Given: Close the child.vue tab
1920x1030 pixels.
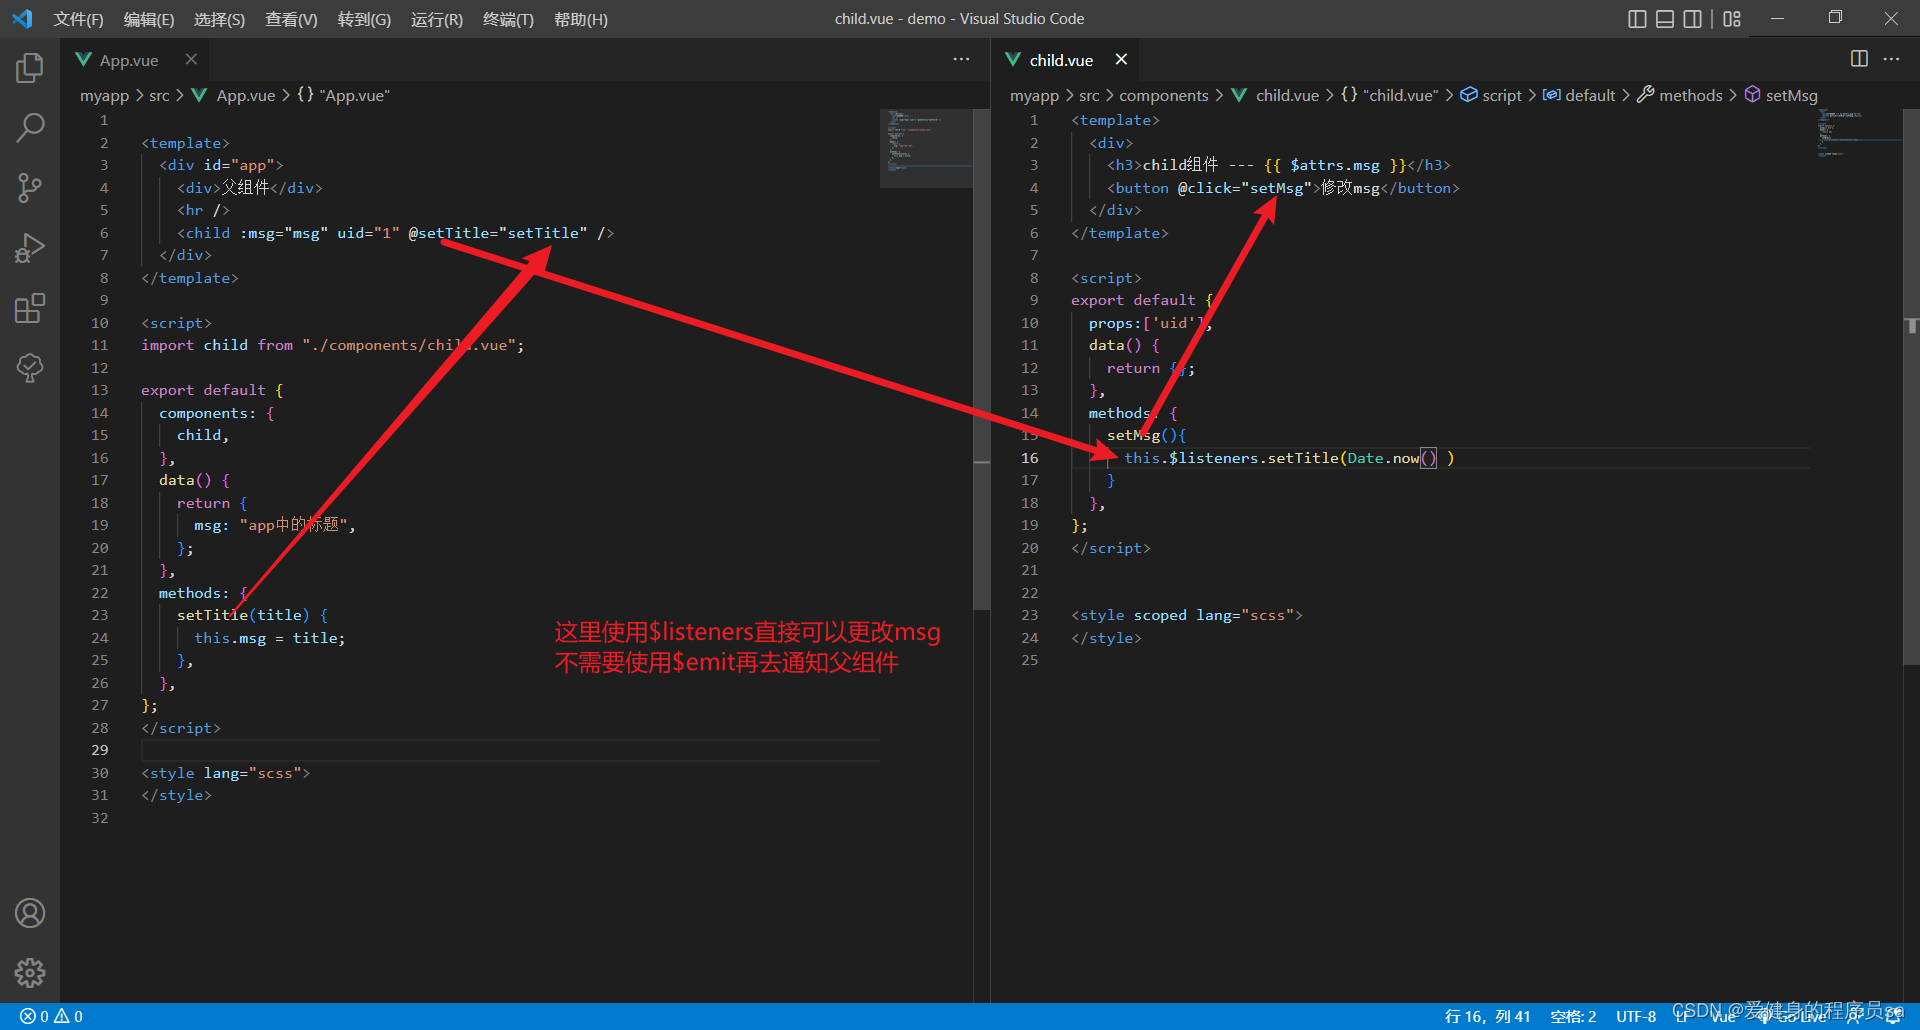Looking at the screenshot, I should 1121,60.
